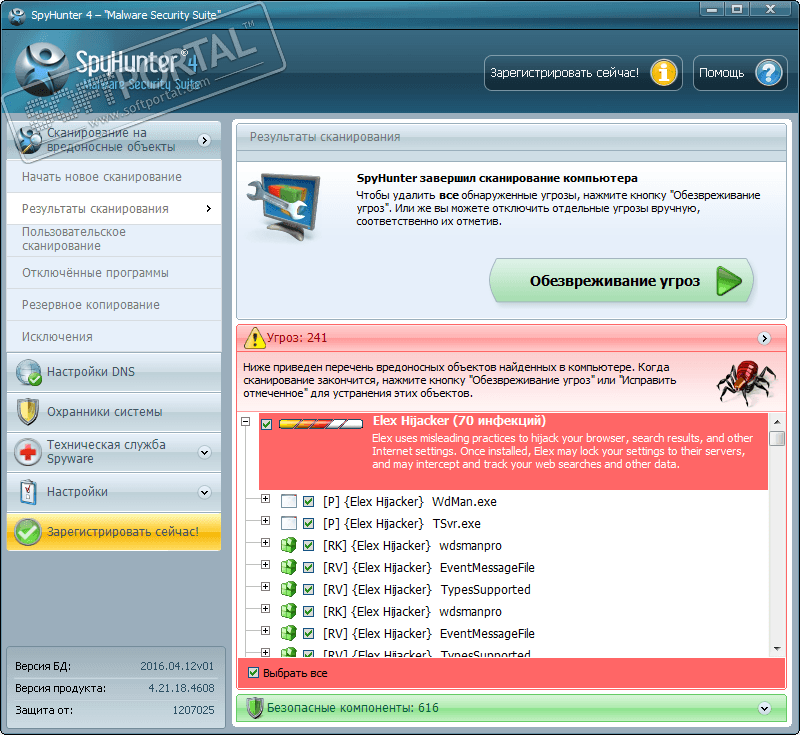The height and width of the screenshot is (735, 800).
Task: Click the registry cube icon of first wdsmanpro
Action: [x=289, y=545]
